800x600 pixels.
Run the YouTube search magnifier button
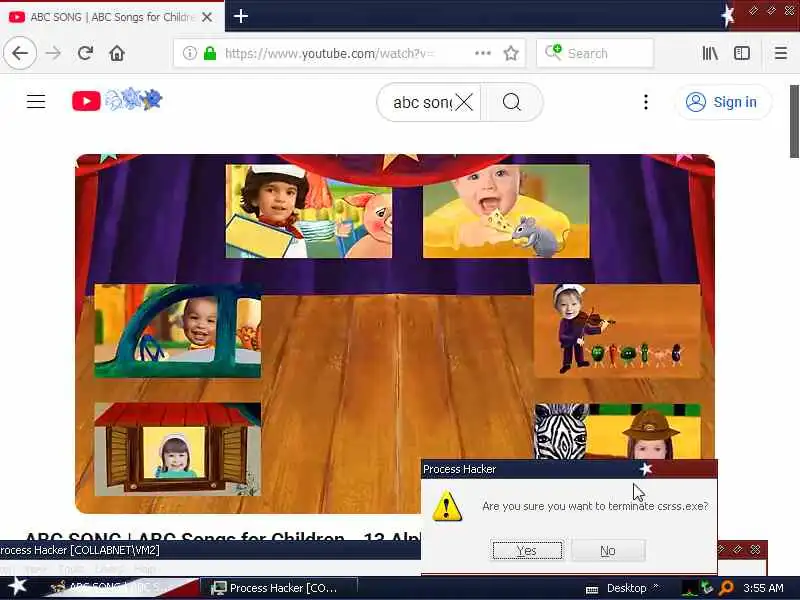click(512, 102)
